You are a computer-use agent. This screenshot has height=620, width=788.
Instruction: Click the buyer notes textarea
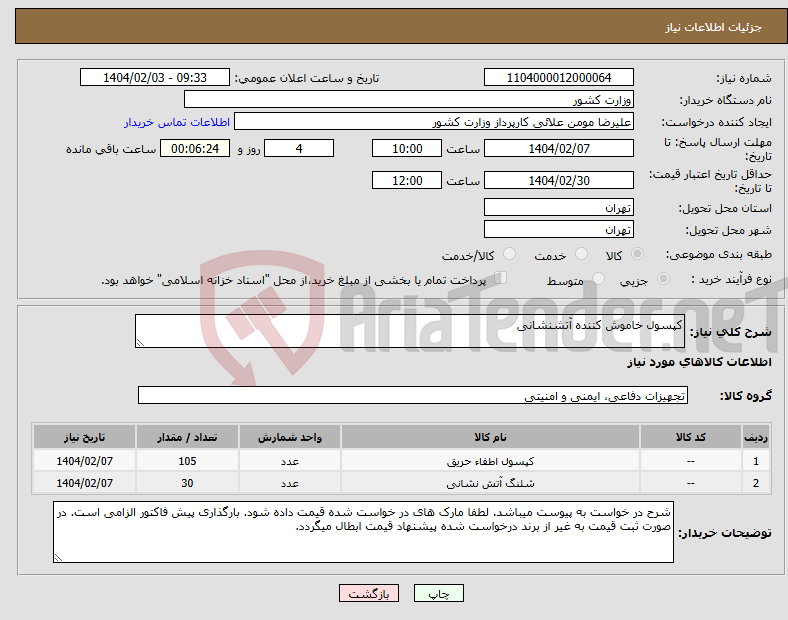coord(363,532)
